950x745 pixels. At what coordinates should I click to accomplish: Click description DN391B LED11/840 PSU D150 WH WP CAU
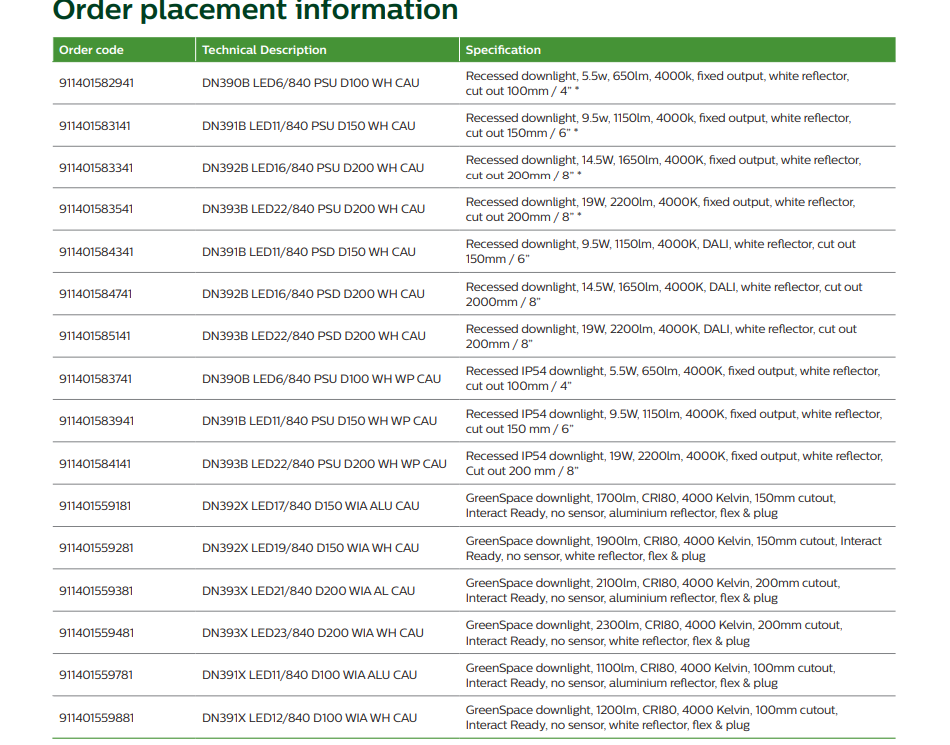point(319,421)
